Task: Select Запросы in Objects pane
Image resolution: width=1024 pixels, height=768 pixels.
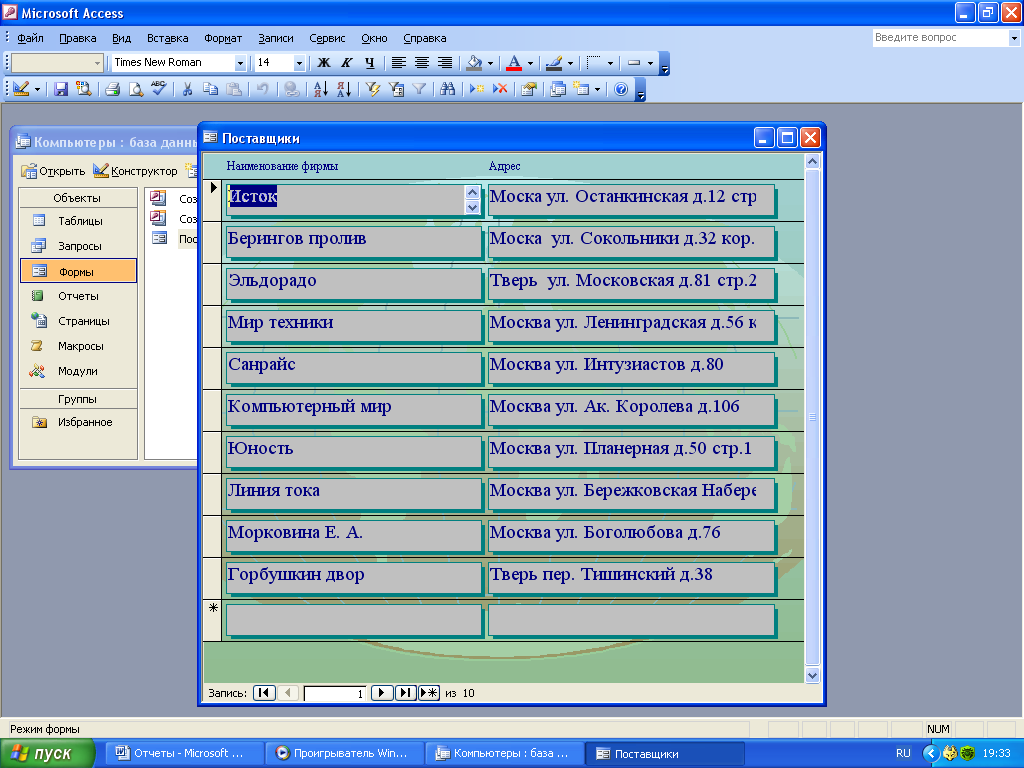Action: 78,246
